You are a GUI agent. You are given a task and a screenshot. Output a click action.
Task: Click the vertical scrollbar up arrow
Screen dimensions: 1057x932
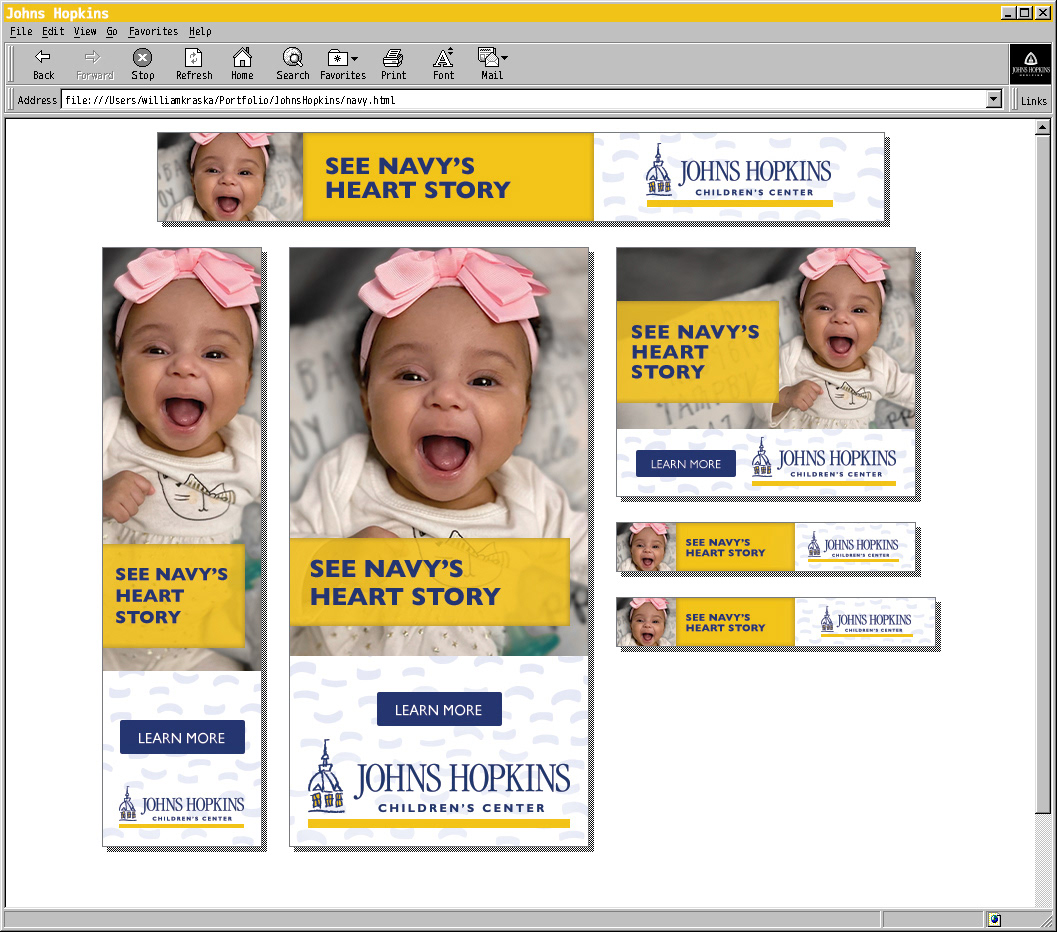(x=1042, y=127)
